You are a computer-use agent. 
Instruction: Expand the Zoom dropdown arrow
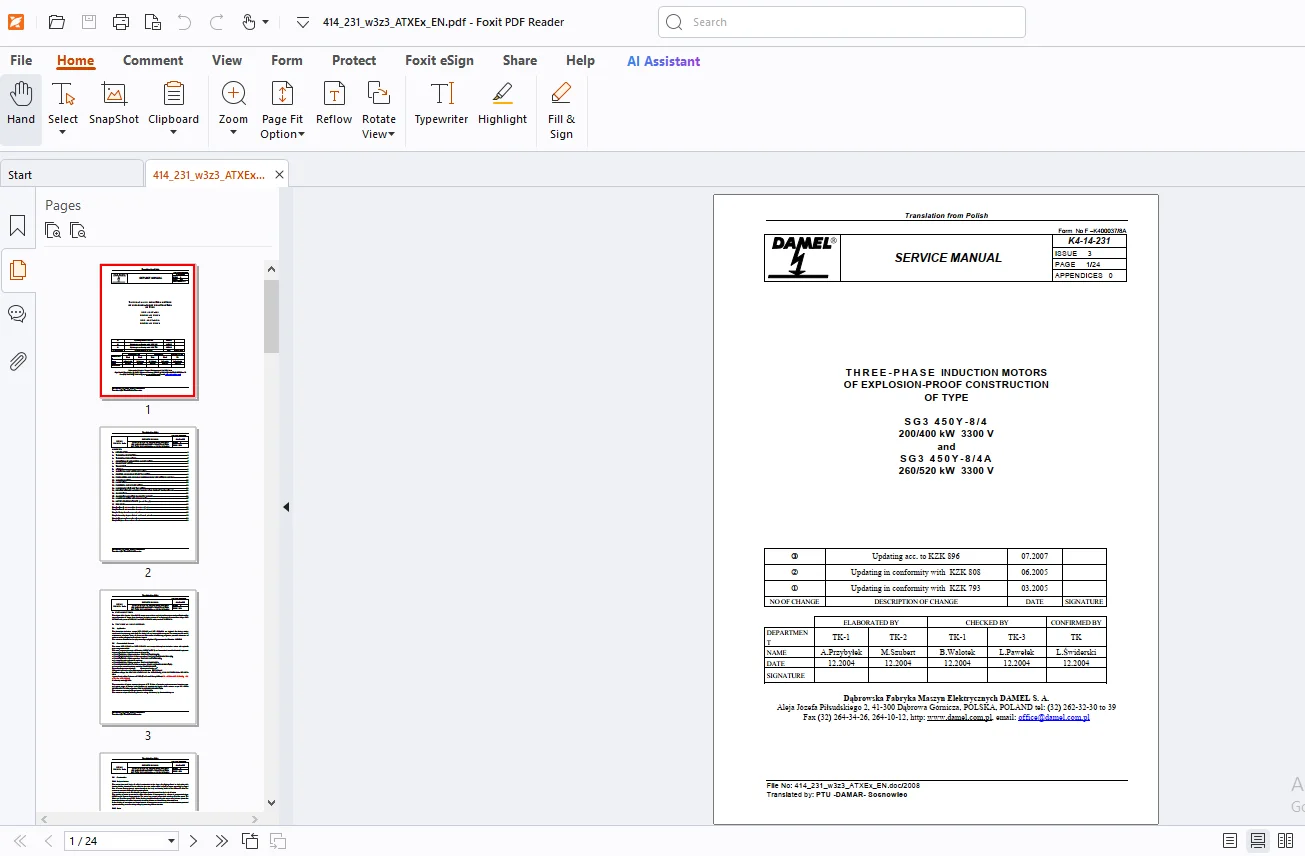[x=234, y=133]
